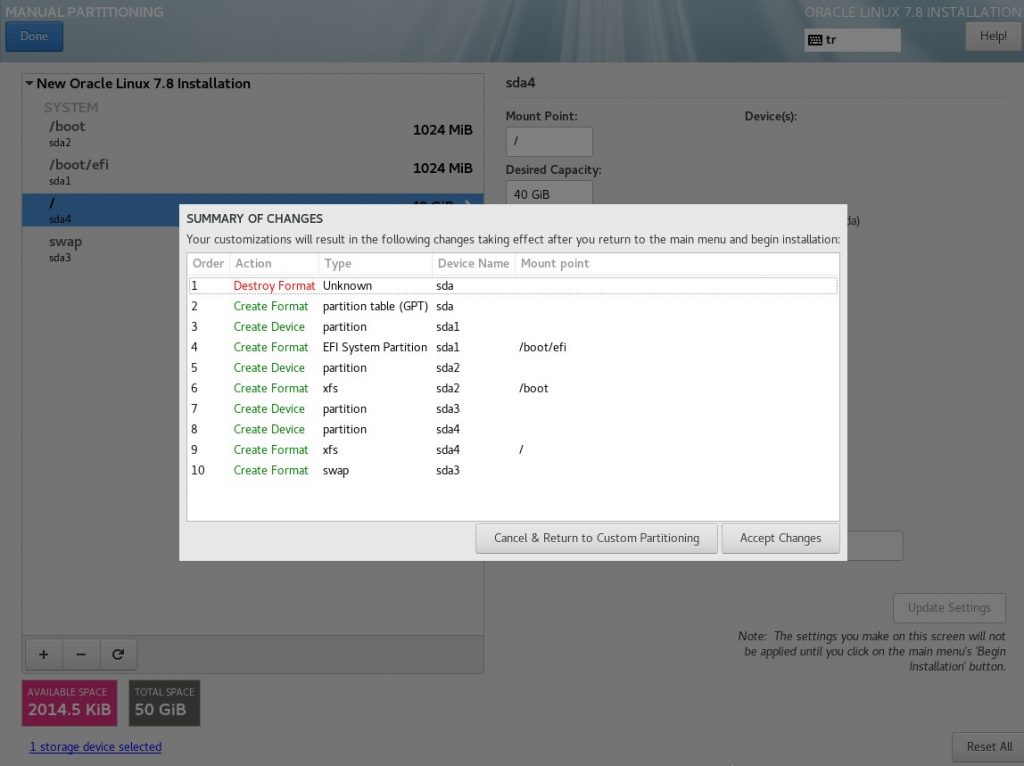Sort the table by the Order column header

[208, 263]
